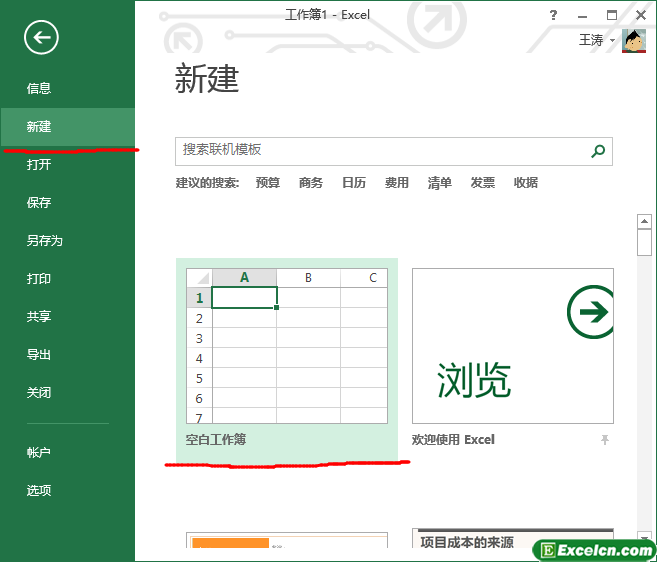Click the 商务 suggested search
Image resolution: width=657 pixels, height=562 pixels.
tap(310, 183)
